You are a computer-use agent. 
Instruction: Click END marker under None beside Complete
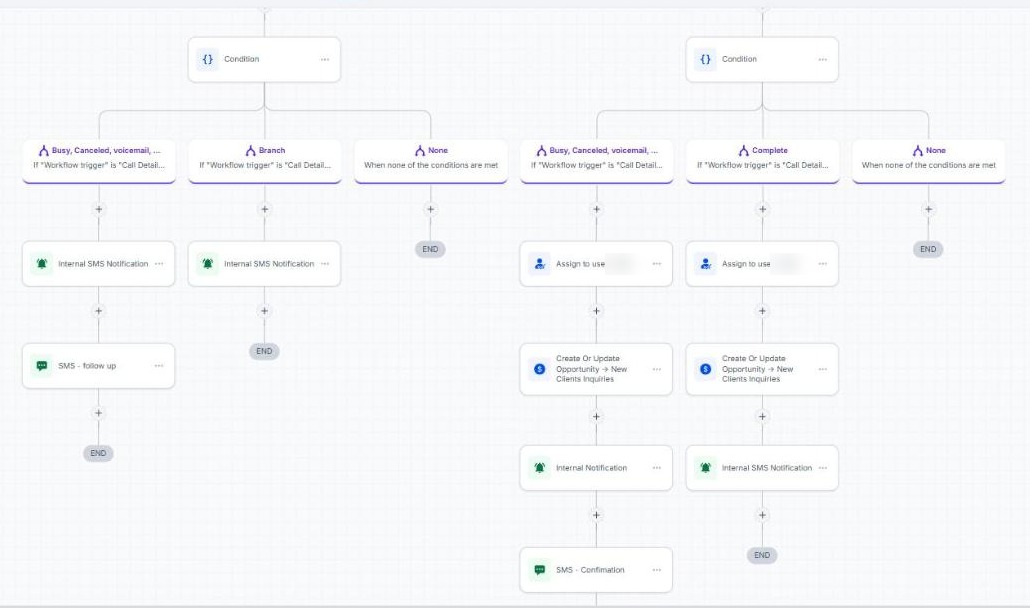(928, 249)
